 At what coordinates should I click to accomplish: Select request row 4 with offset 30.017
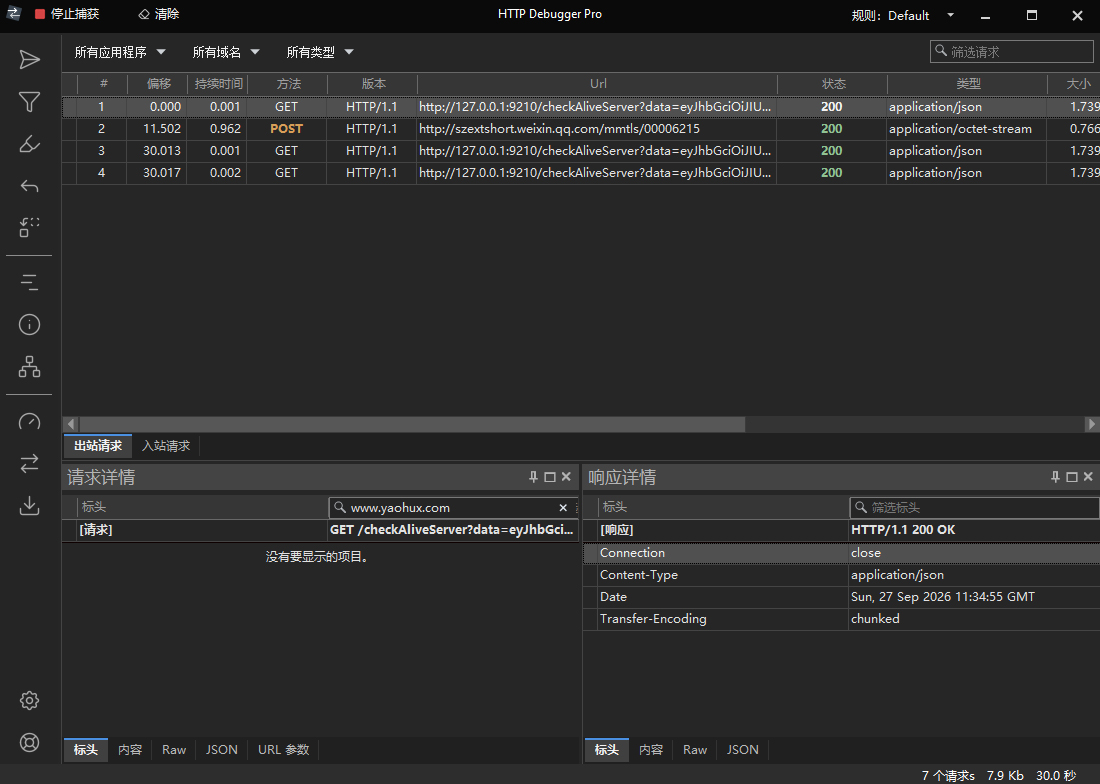[x=581, y=173]
